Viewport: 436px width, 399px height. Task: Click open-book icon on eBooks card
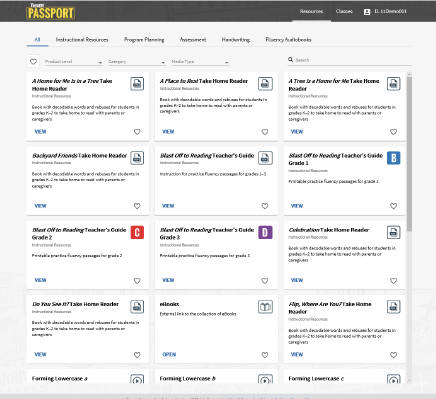tap(265, 307)
